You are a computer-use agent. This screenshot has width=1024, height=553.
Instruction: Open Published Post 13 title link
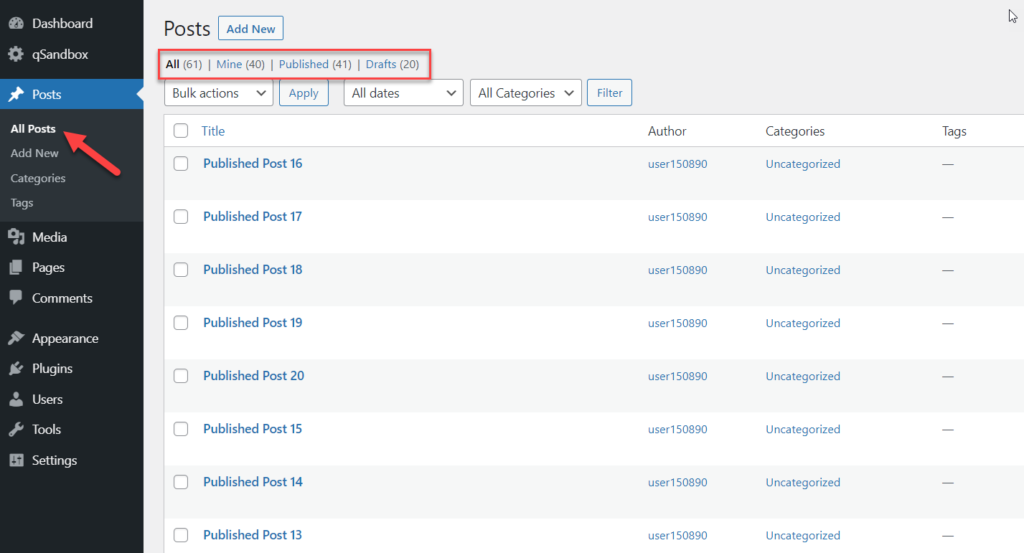pyautogui.click(x=252, y=535)
